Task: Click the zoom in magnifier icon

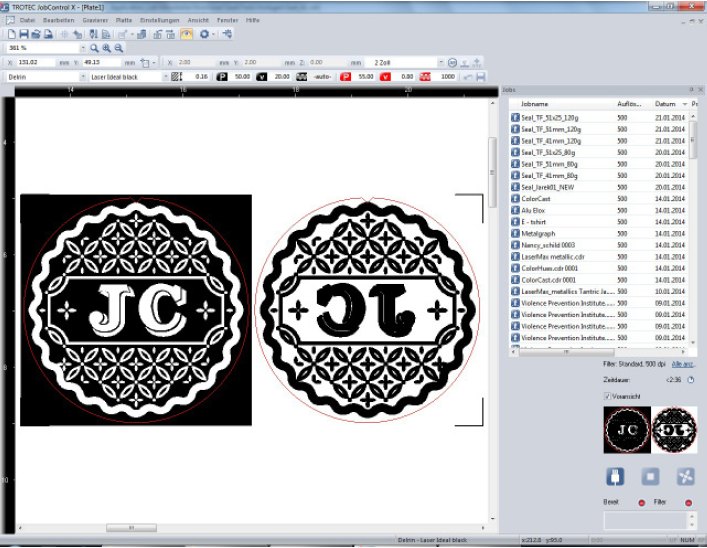Action: [107, 48]
